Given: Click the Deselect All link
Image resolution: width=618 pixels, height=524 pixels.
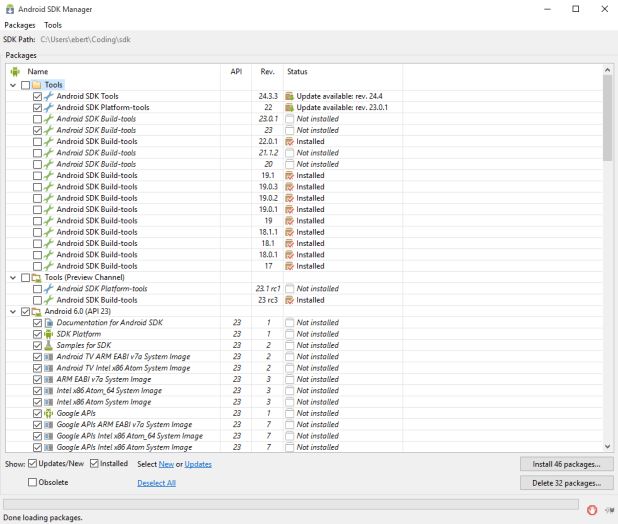Looking at the screenshot, I should (156, 483).
